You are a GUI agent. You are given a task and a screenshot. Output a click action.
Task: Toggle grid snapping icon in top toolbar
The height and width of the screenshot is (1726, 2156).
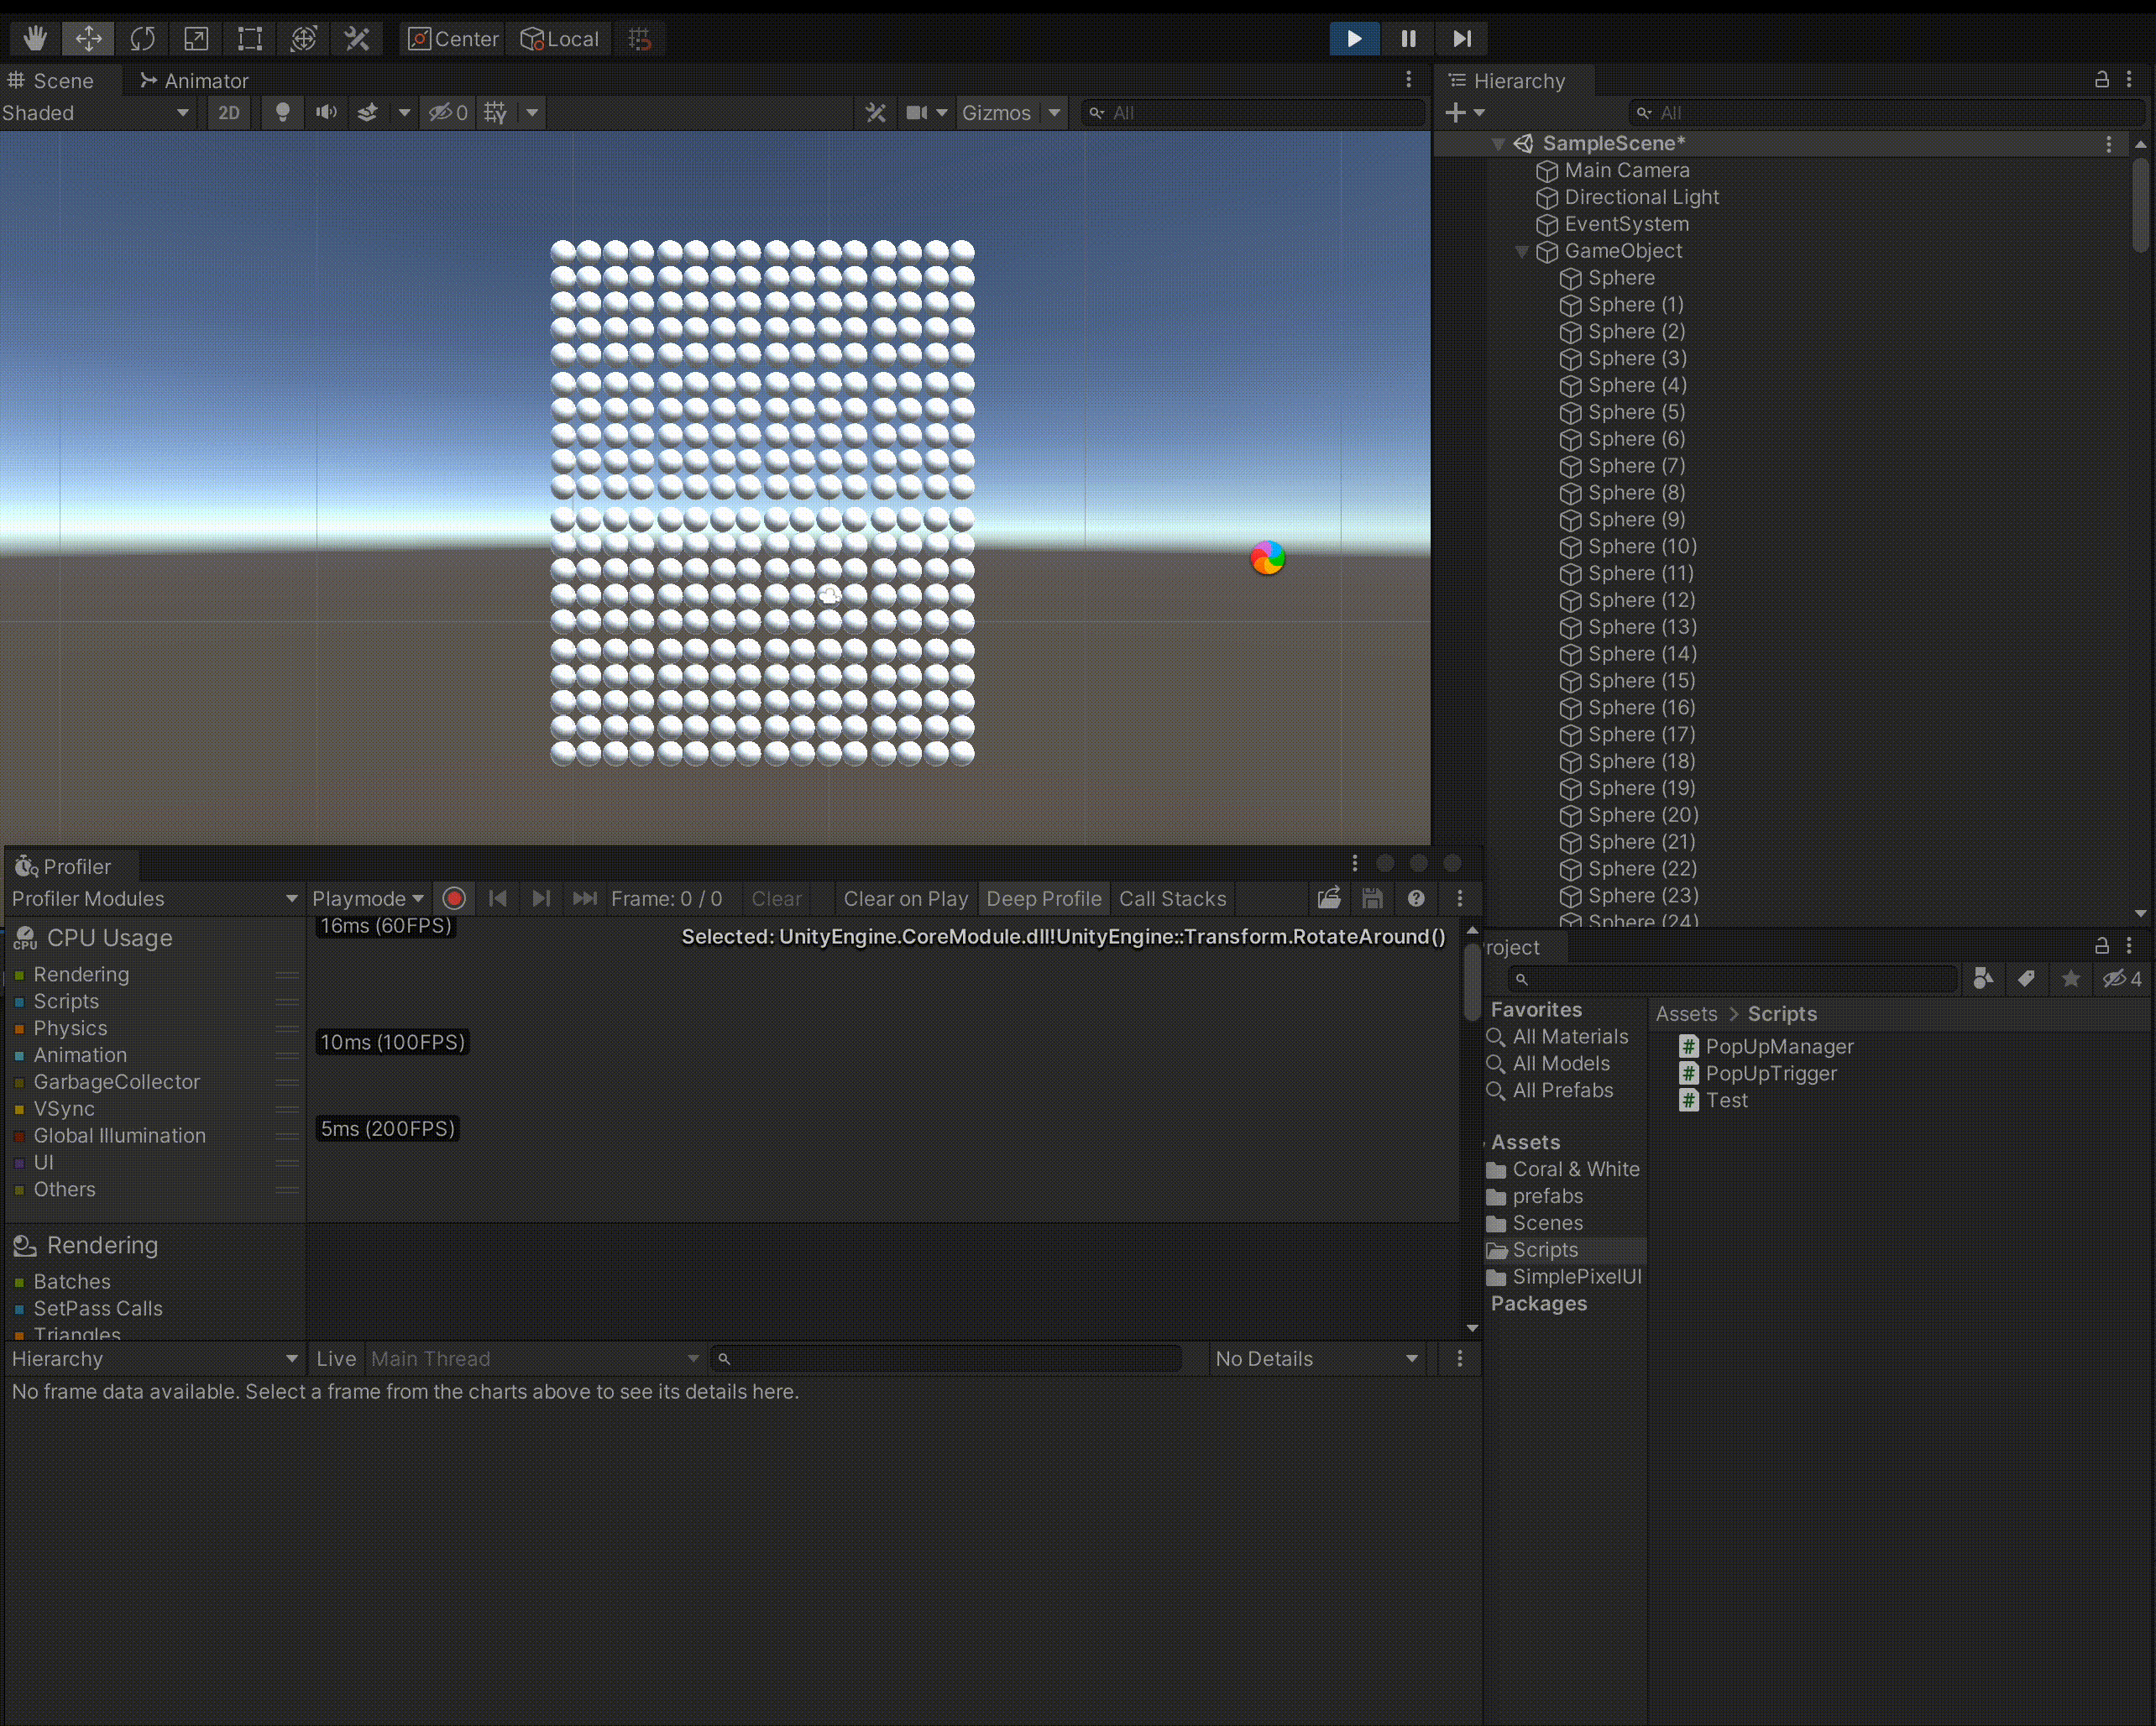[640, 39]
